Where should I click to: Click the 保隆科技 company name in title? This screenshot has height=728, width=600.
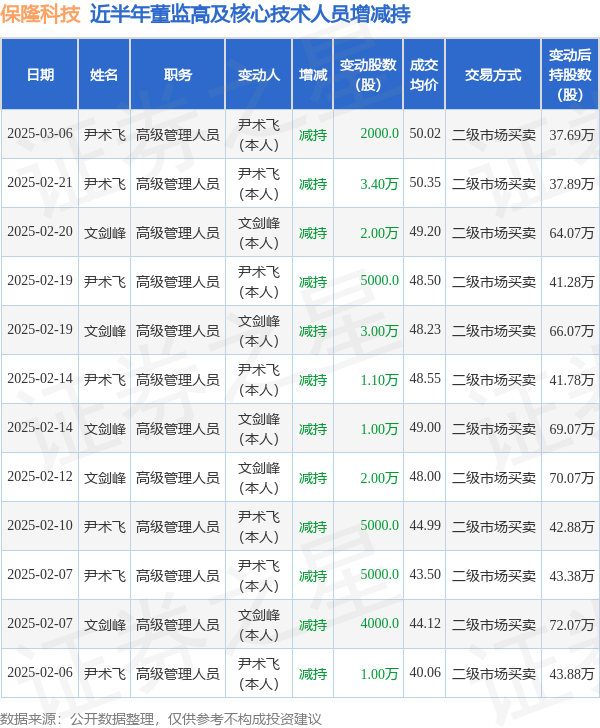coord(40,16)
